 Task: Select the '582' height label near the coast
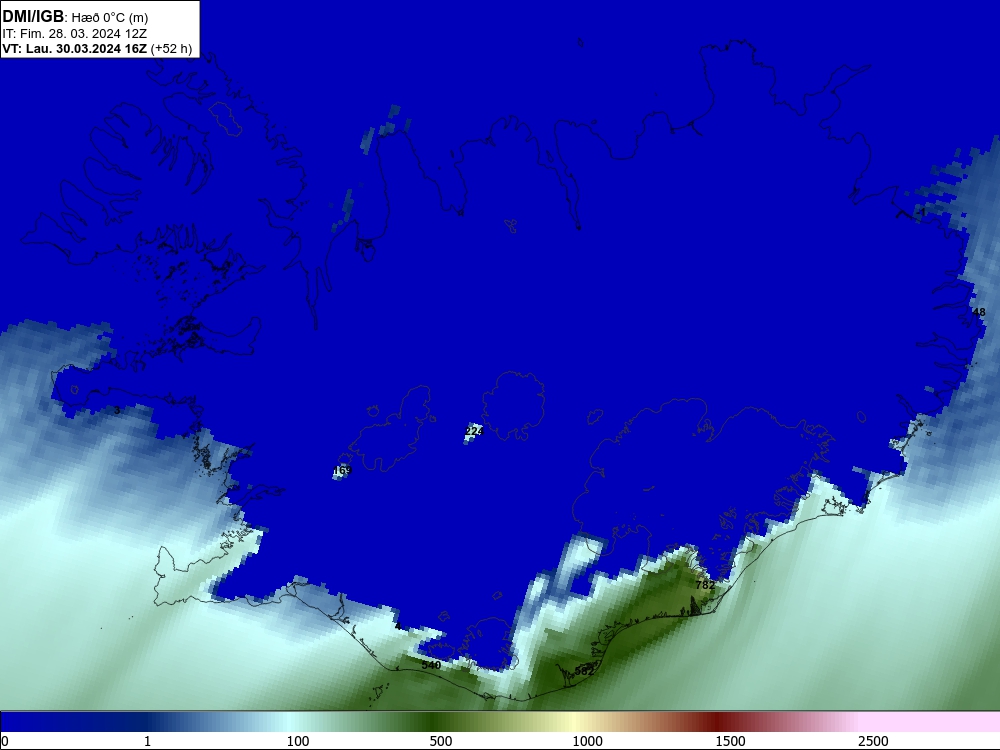pos(584,671)
